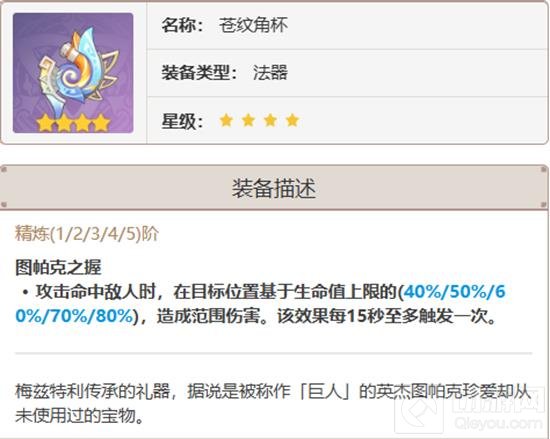The height and width of the screenshot is (439, 550).
Task: Click the 名称 label
Action: point(182,25)
